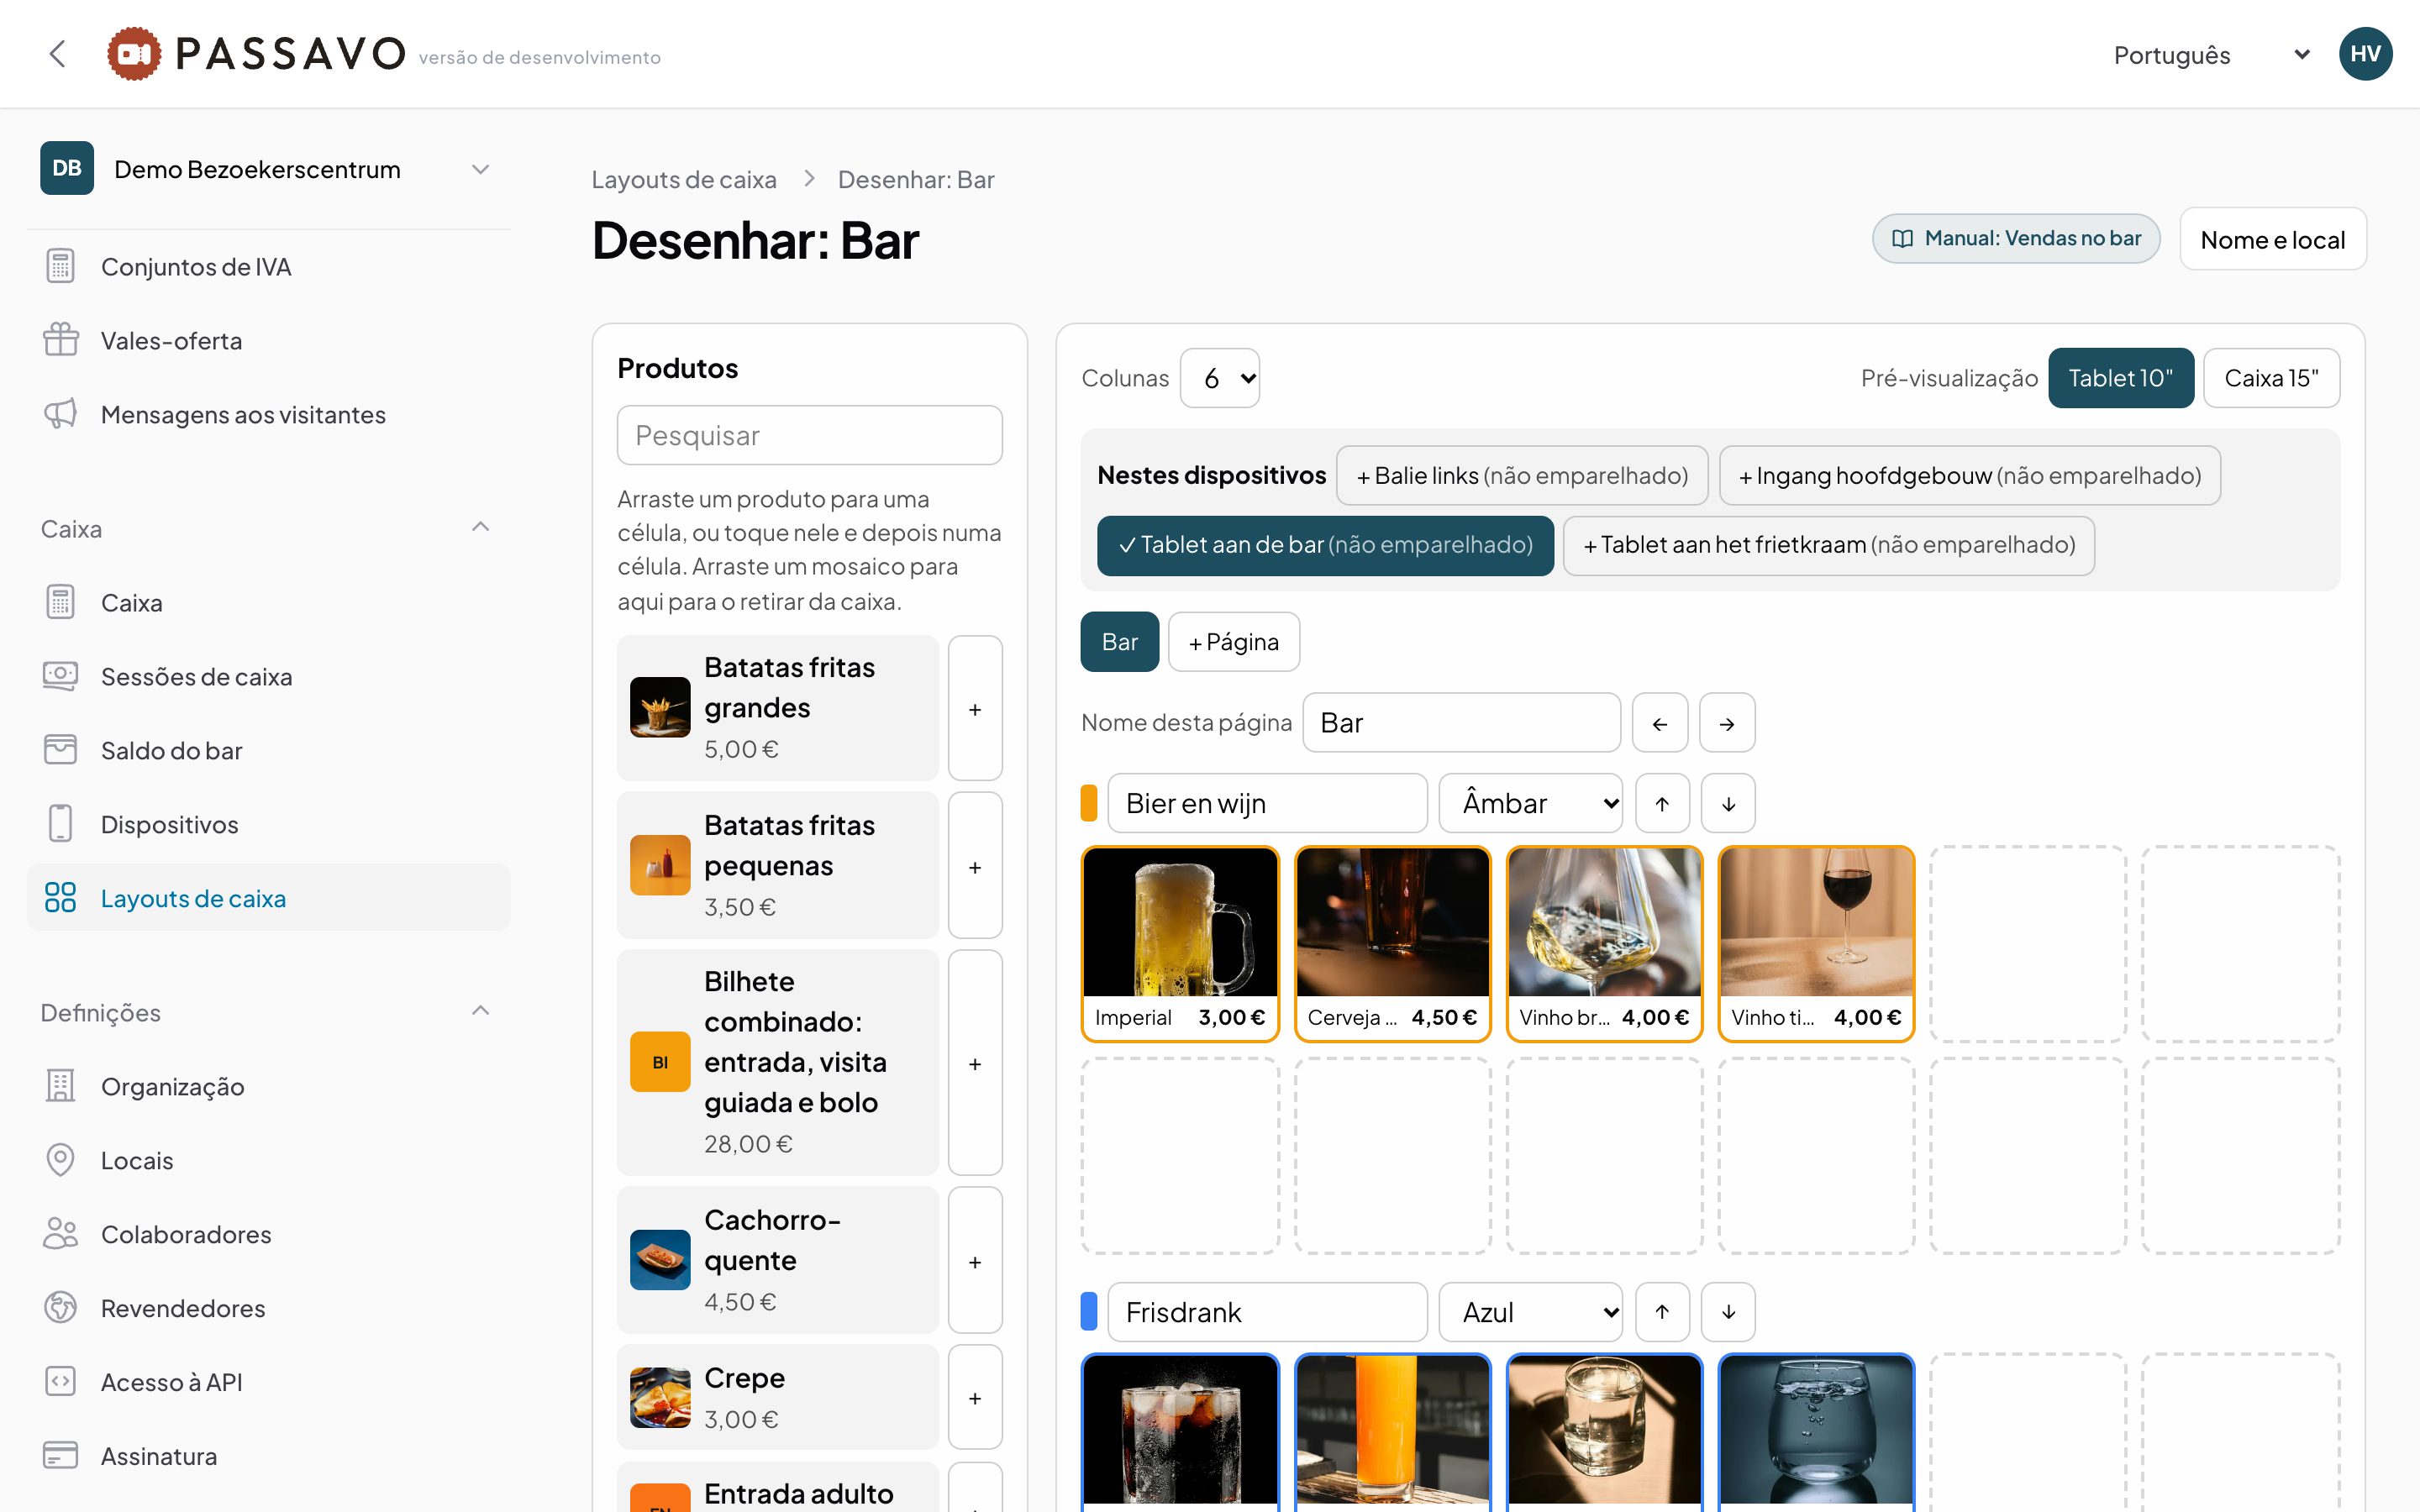This screenshot has height=1512, width=2420.
Task: Click the back arrow in header
Action: [58, 54]
